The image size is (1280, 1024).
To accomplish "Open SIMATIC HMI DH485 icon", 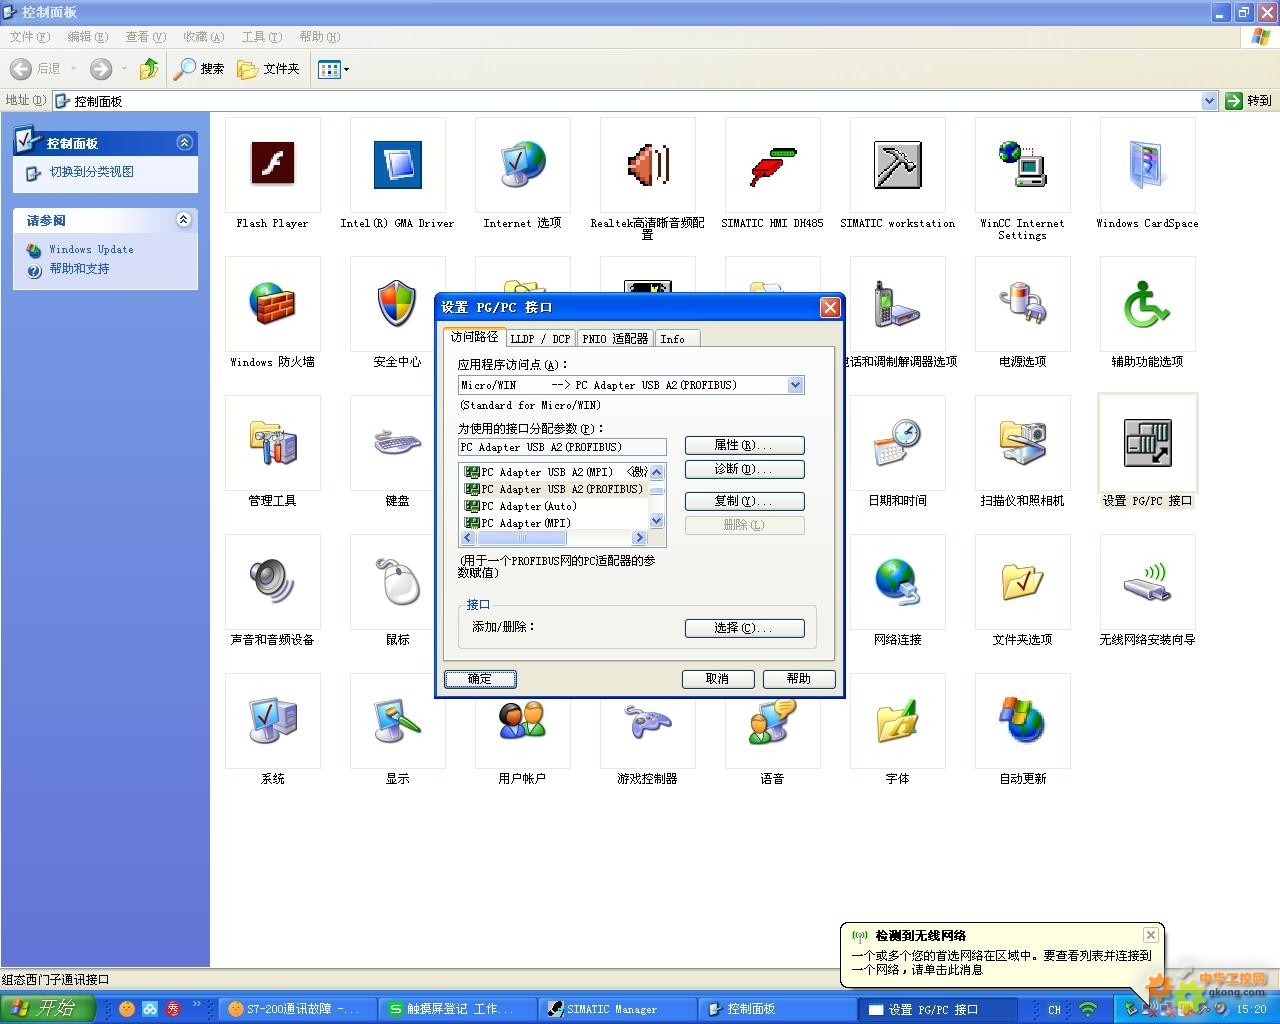I will [x=772, y=165].
